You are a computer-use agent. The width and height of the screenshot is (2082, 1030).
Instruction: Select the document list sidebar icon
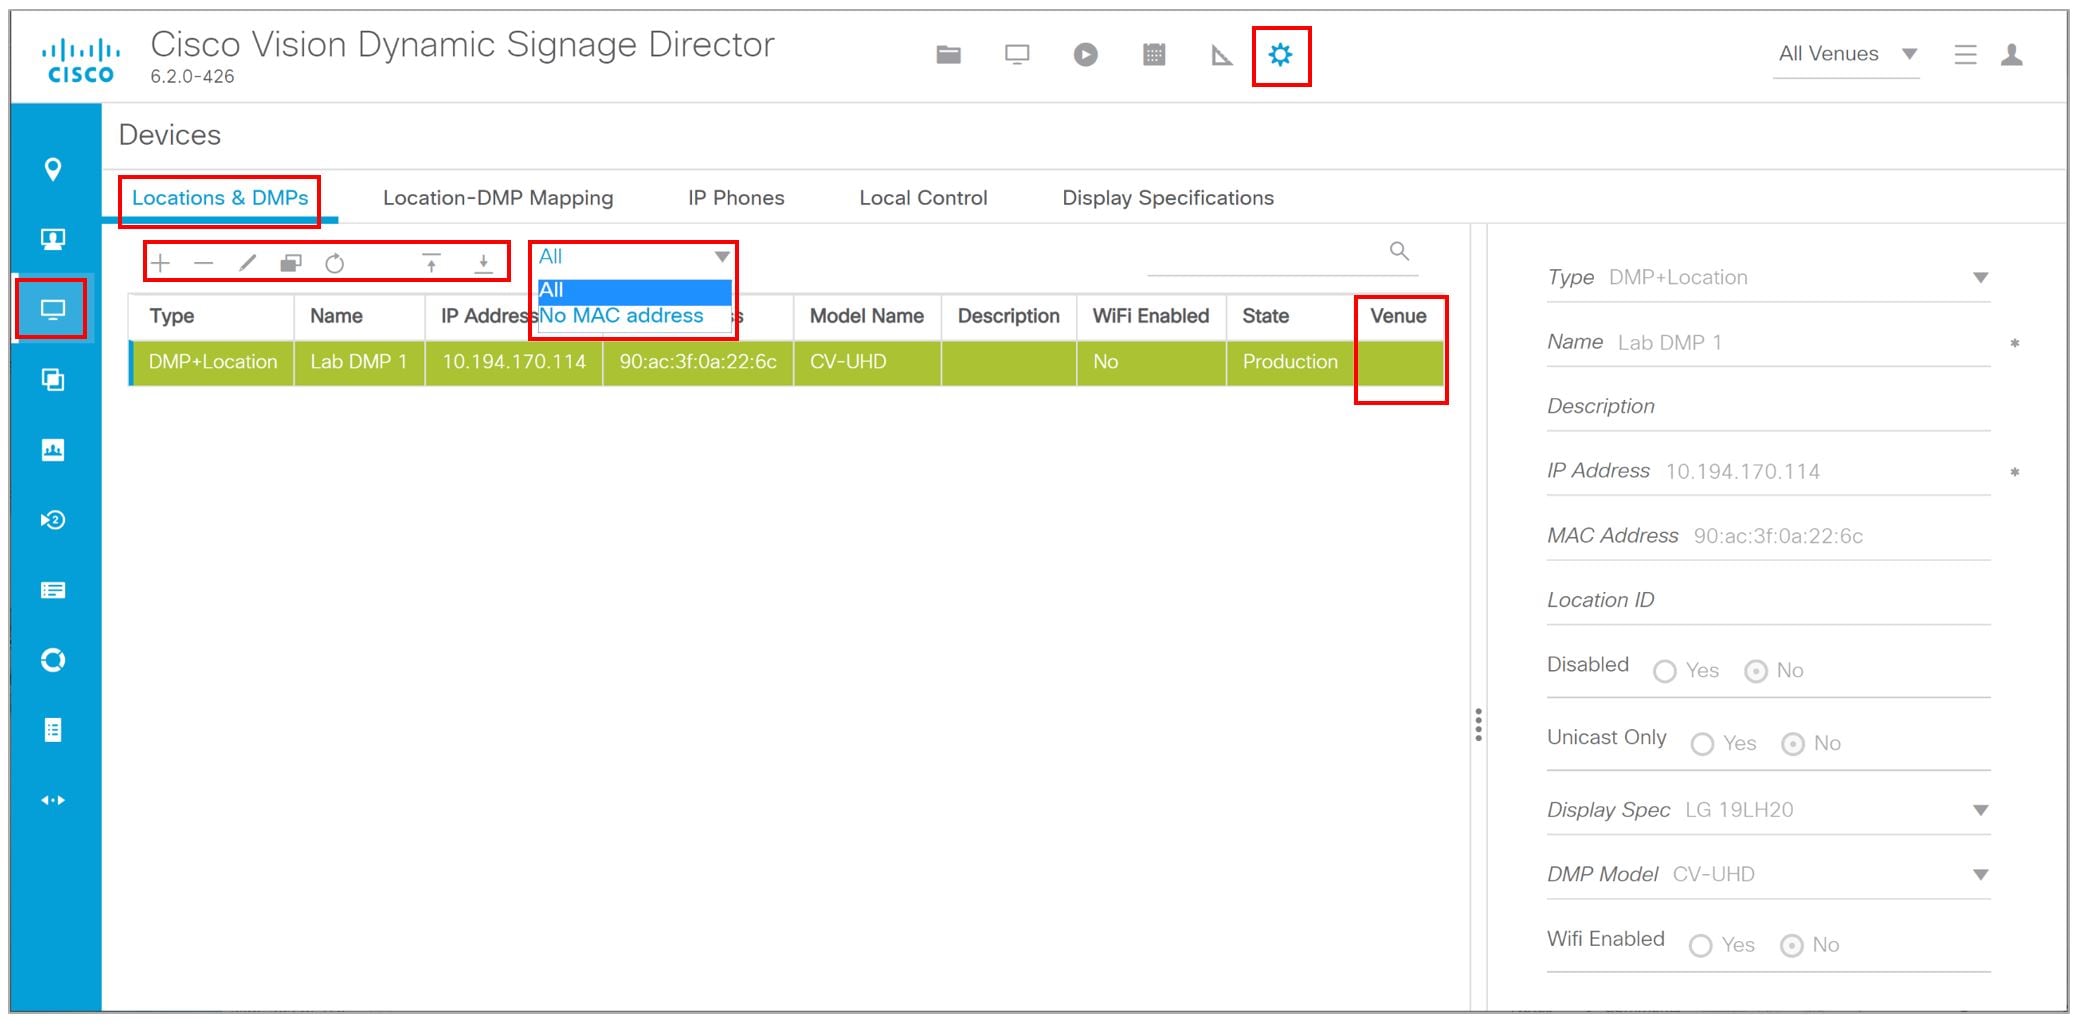click(x=53, y=730)
